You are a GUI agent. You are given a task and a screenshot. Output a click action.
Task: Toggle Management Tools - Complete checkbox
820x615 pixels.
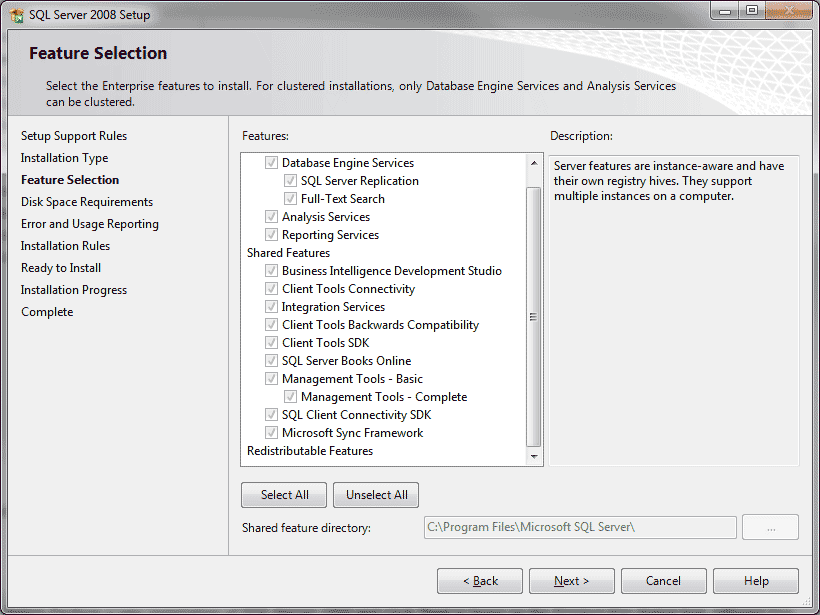tap(290, 397)
